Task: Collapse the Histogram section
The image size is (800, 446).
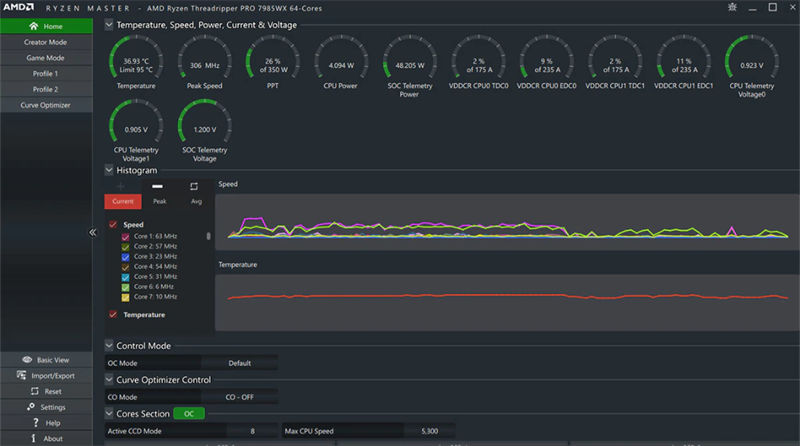Action: (109, 171)
